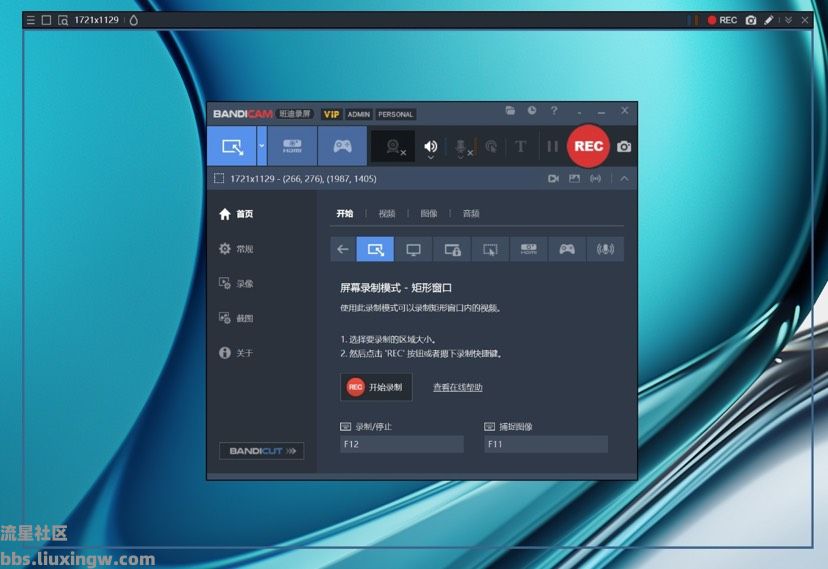
Task: Click 开始录制 start recording button
Action: 376,387
